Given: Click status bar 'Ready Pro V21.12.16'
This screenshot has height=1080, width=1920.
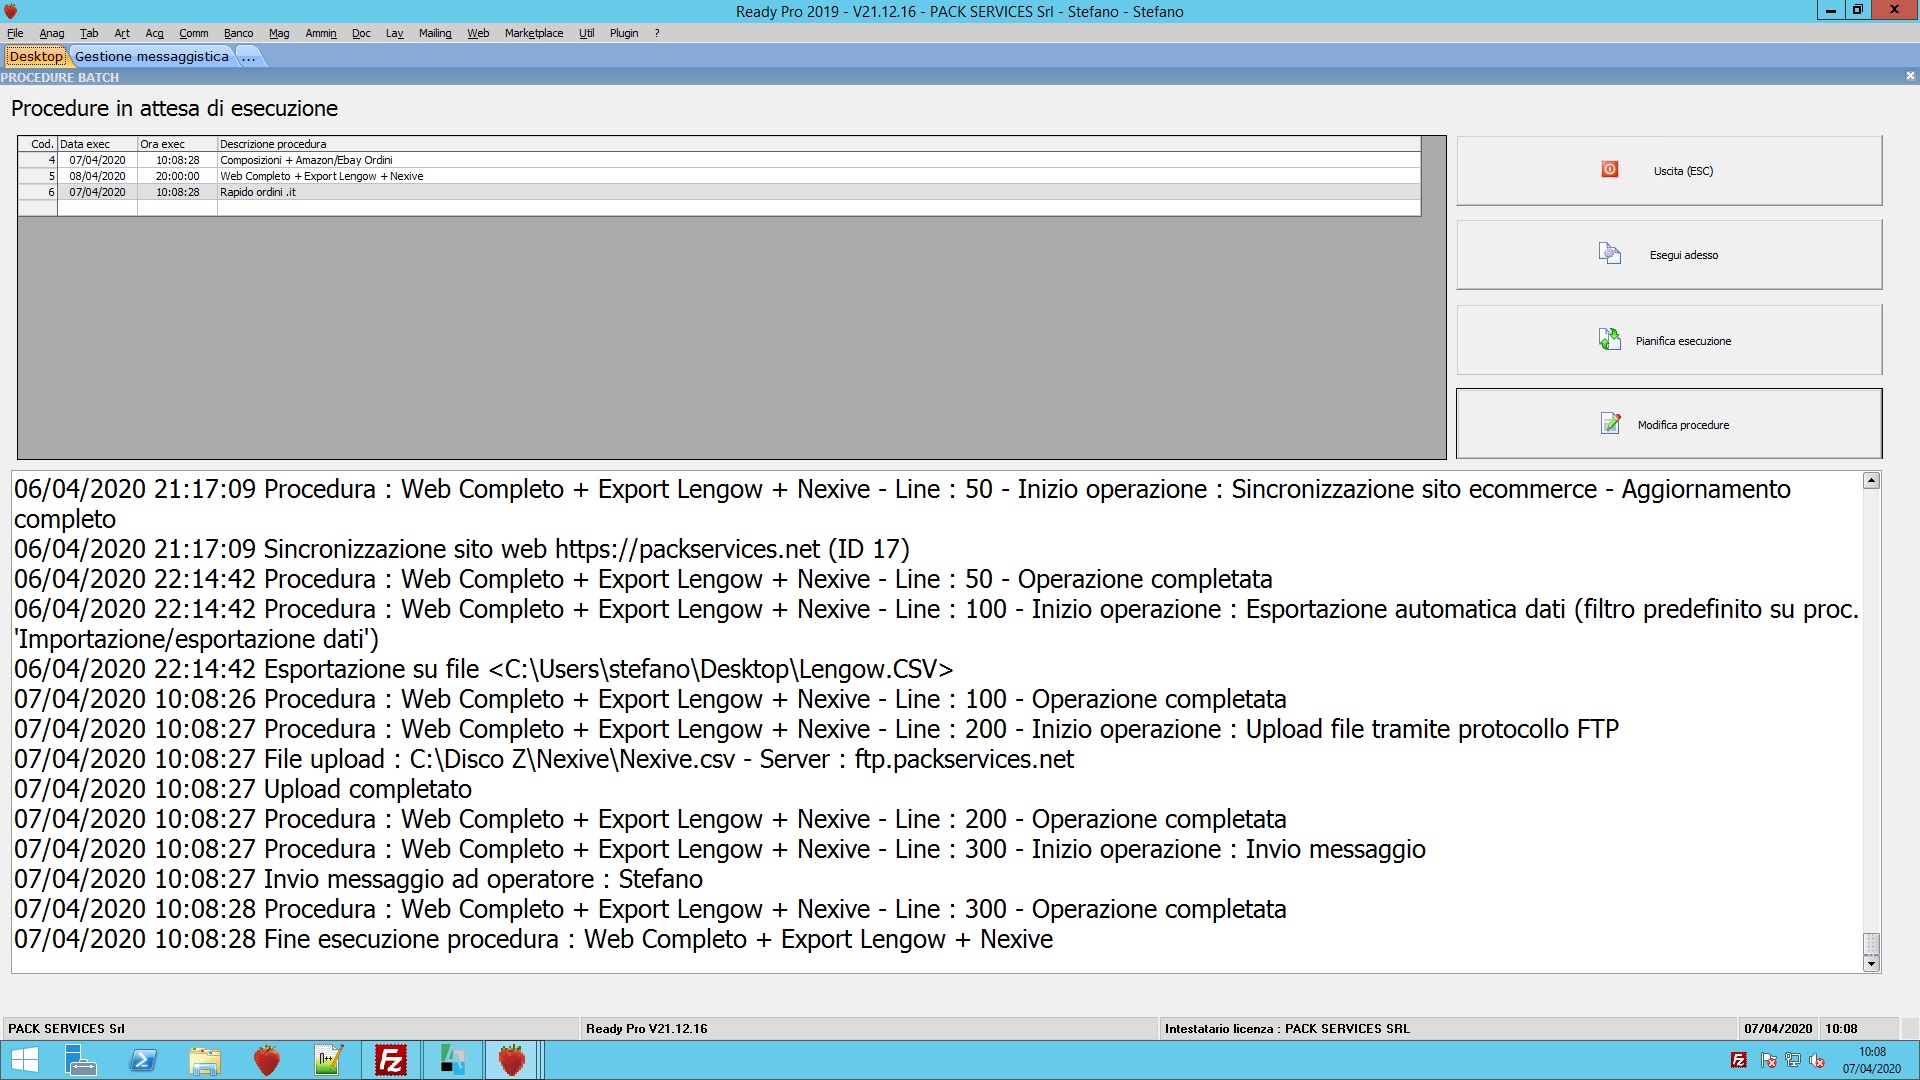Looking at the screenshot, I should click(x=646, y=1028).
